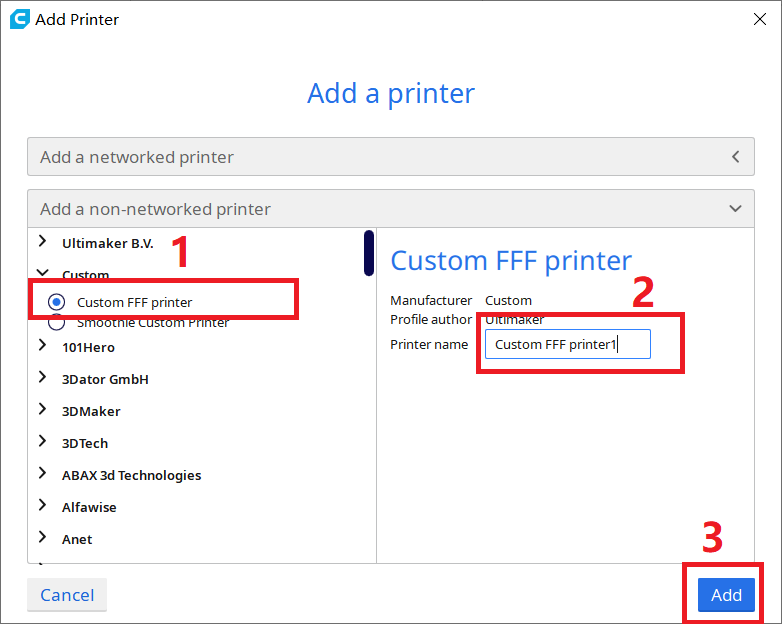Click the Anet label in list
This screenshot has width=782, height=624.
click(x=77, y=539)
